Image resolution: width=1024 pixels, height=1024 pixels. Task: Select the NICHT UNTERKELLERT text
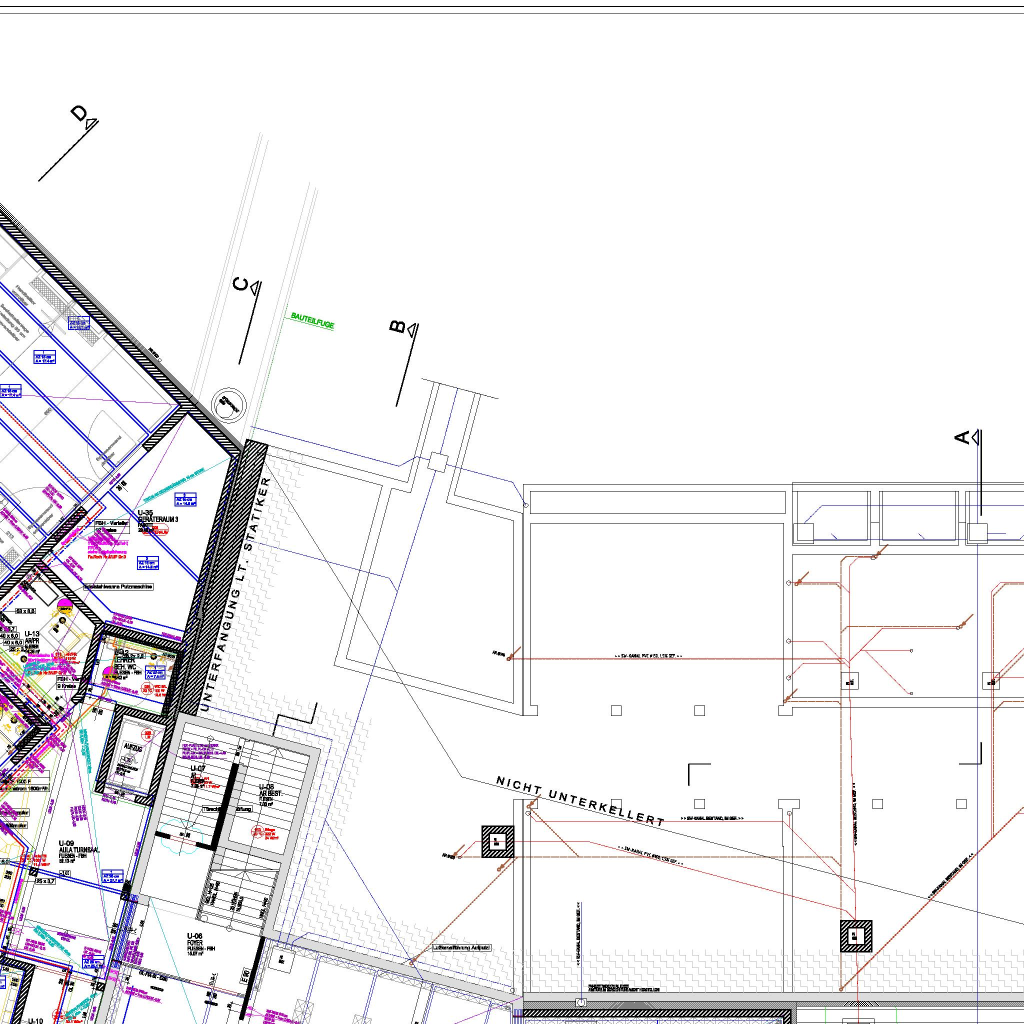tap(580, 801)
